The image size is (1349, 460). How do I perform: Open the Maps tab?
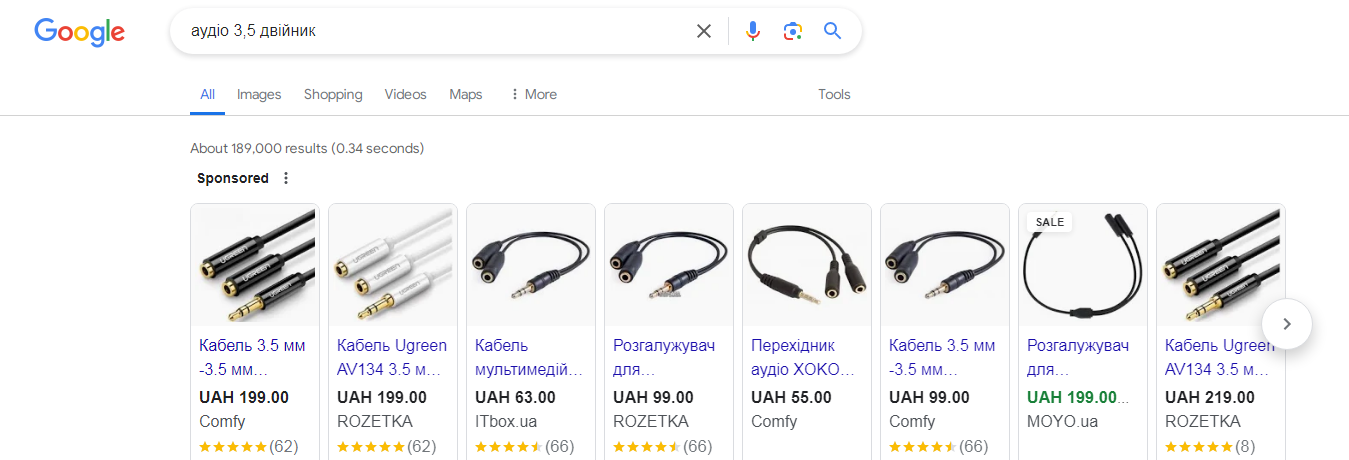pos(466,94)
